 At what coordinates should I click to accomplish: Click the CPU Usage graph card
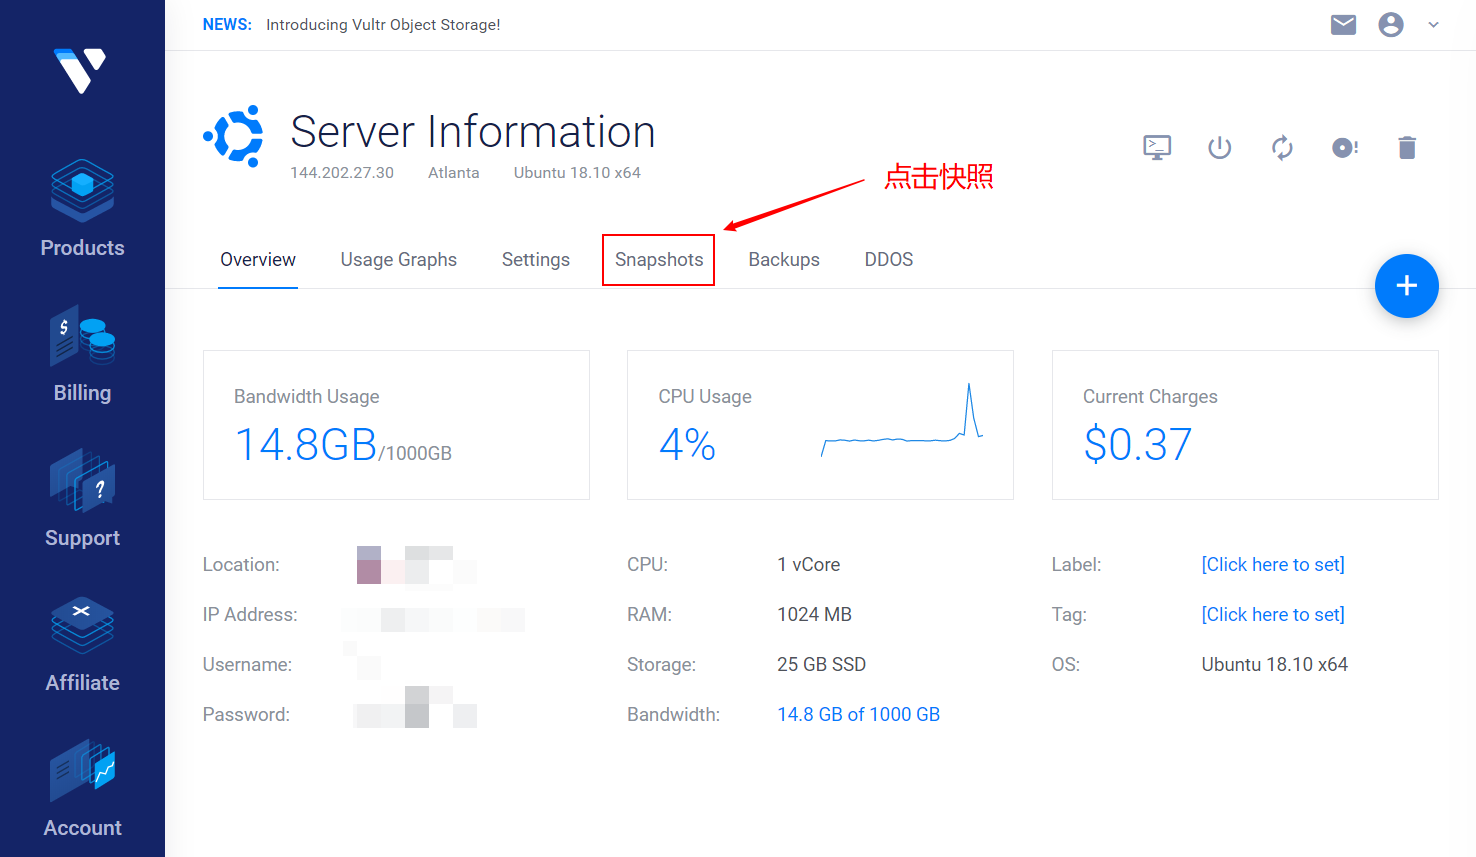pos(820,425)
